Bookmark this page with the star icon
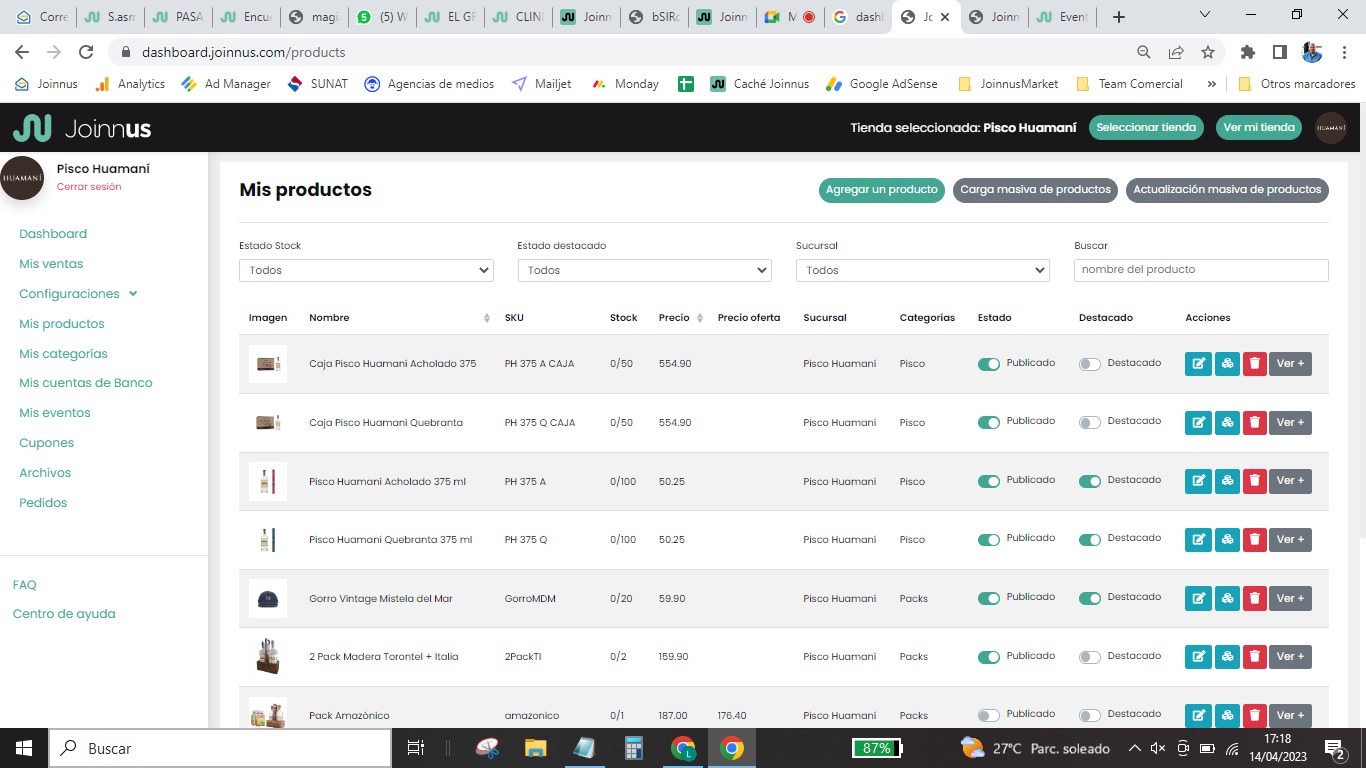This screenshot has width=1366, height=768. pyautogui.click(x=1208, y=52)
